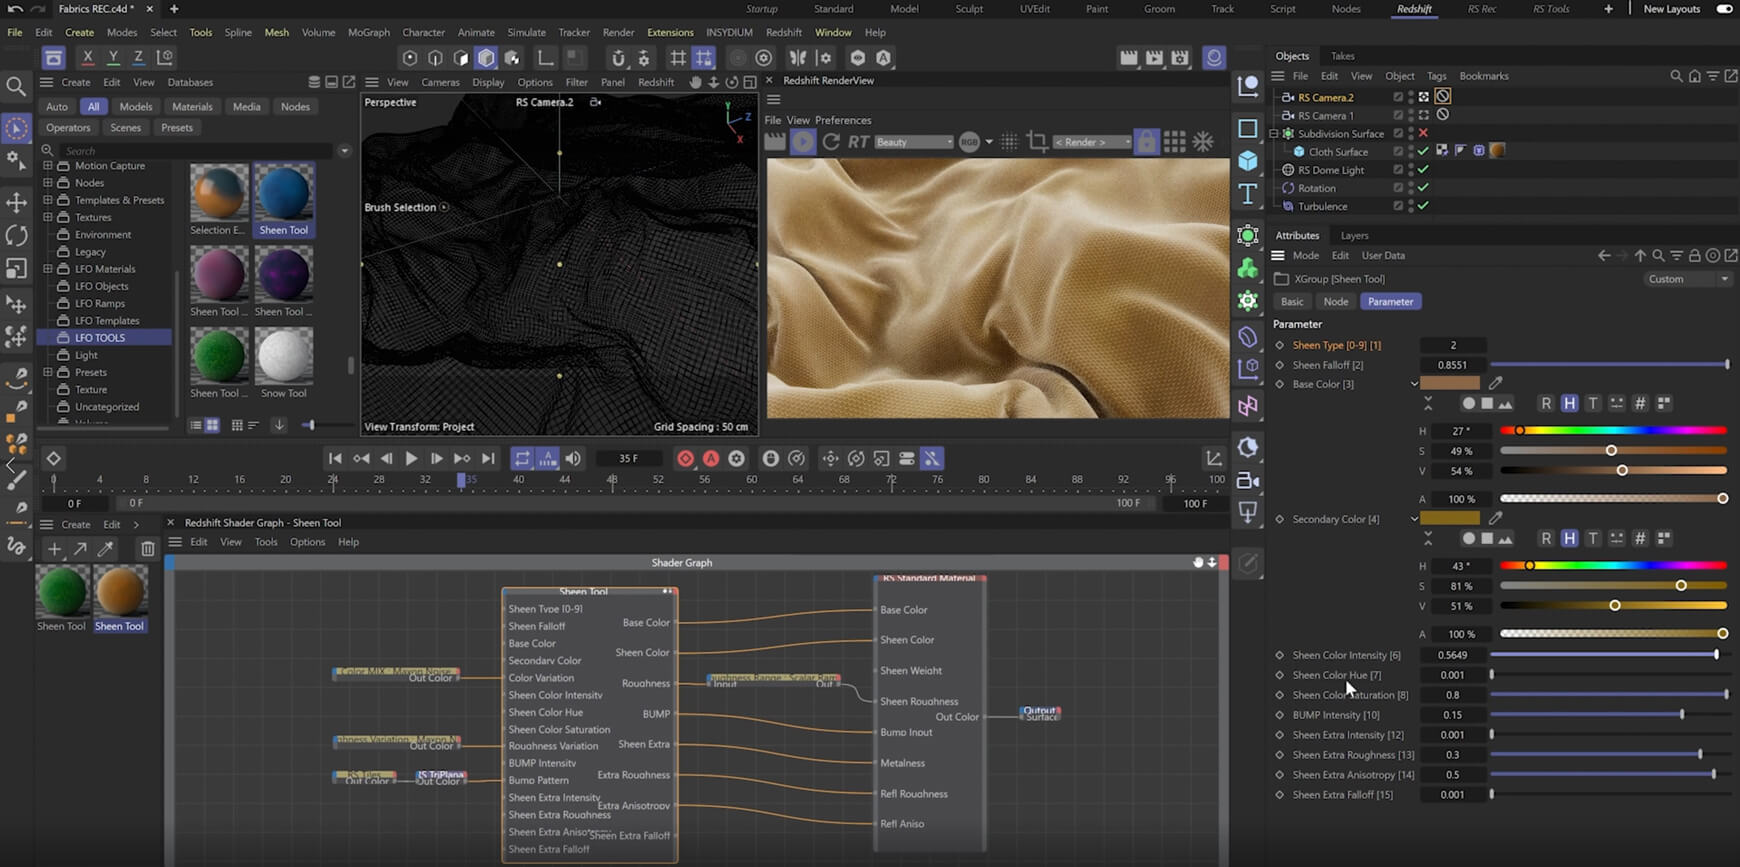Toggle Turbulence object enable checkmark
Image resolution: width=1740 pixels, height=867 pixels.
pyautogui.click(x=1423, y=206)
